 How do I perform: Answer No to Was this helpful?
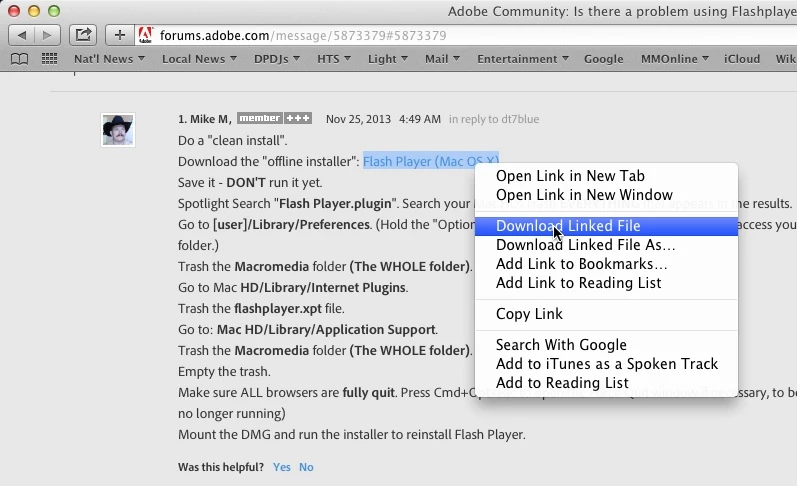point(306,467)
